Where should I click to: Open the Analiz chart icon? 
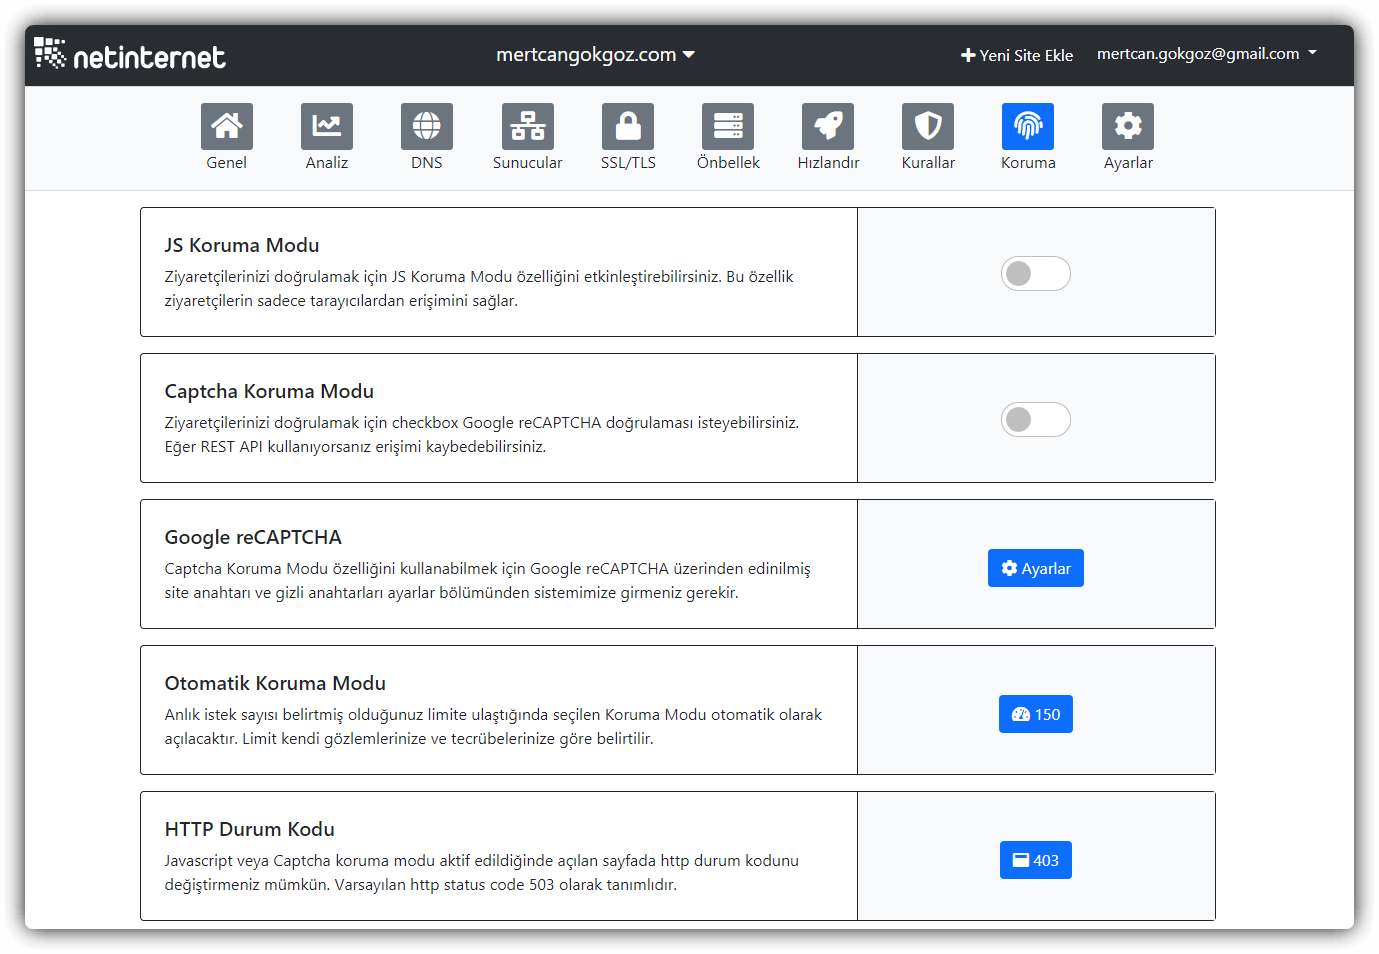[327, 126]
